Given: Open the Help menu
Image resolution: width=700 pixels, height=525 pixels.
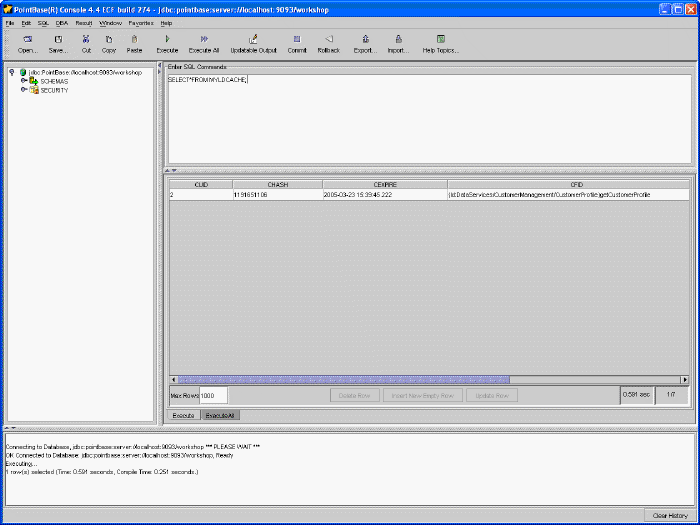Looking at the screenshot, I should 167,23.
